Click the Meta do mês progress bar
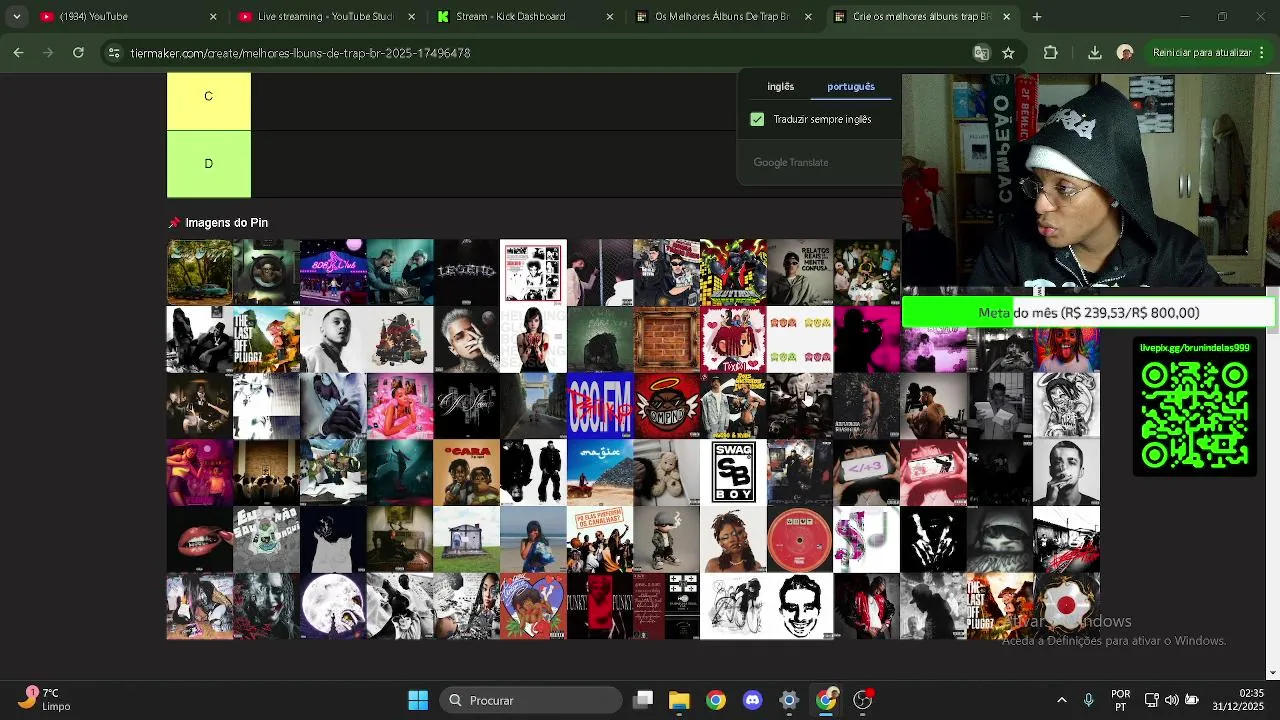 click(x=1088, y=313)
